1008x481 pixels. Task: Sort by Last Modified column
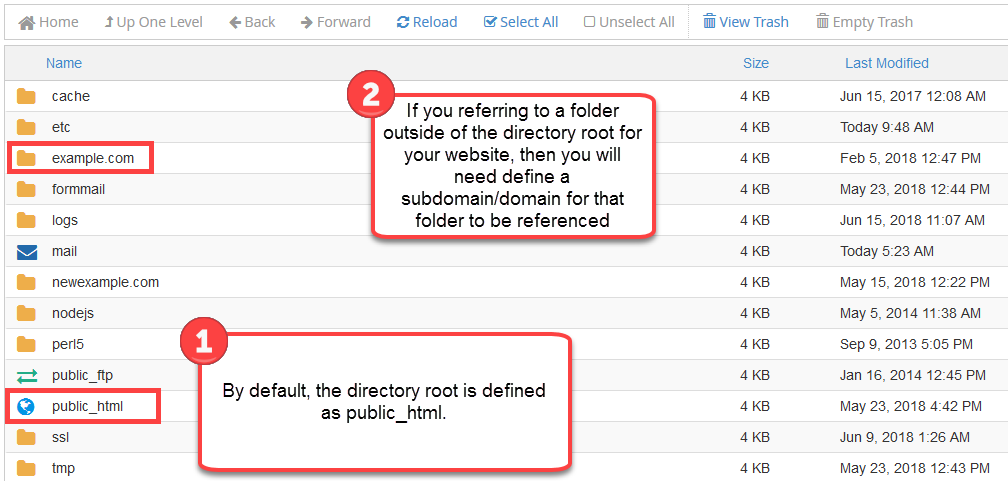click(x=886, y=63)
